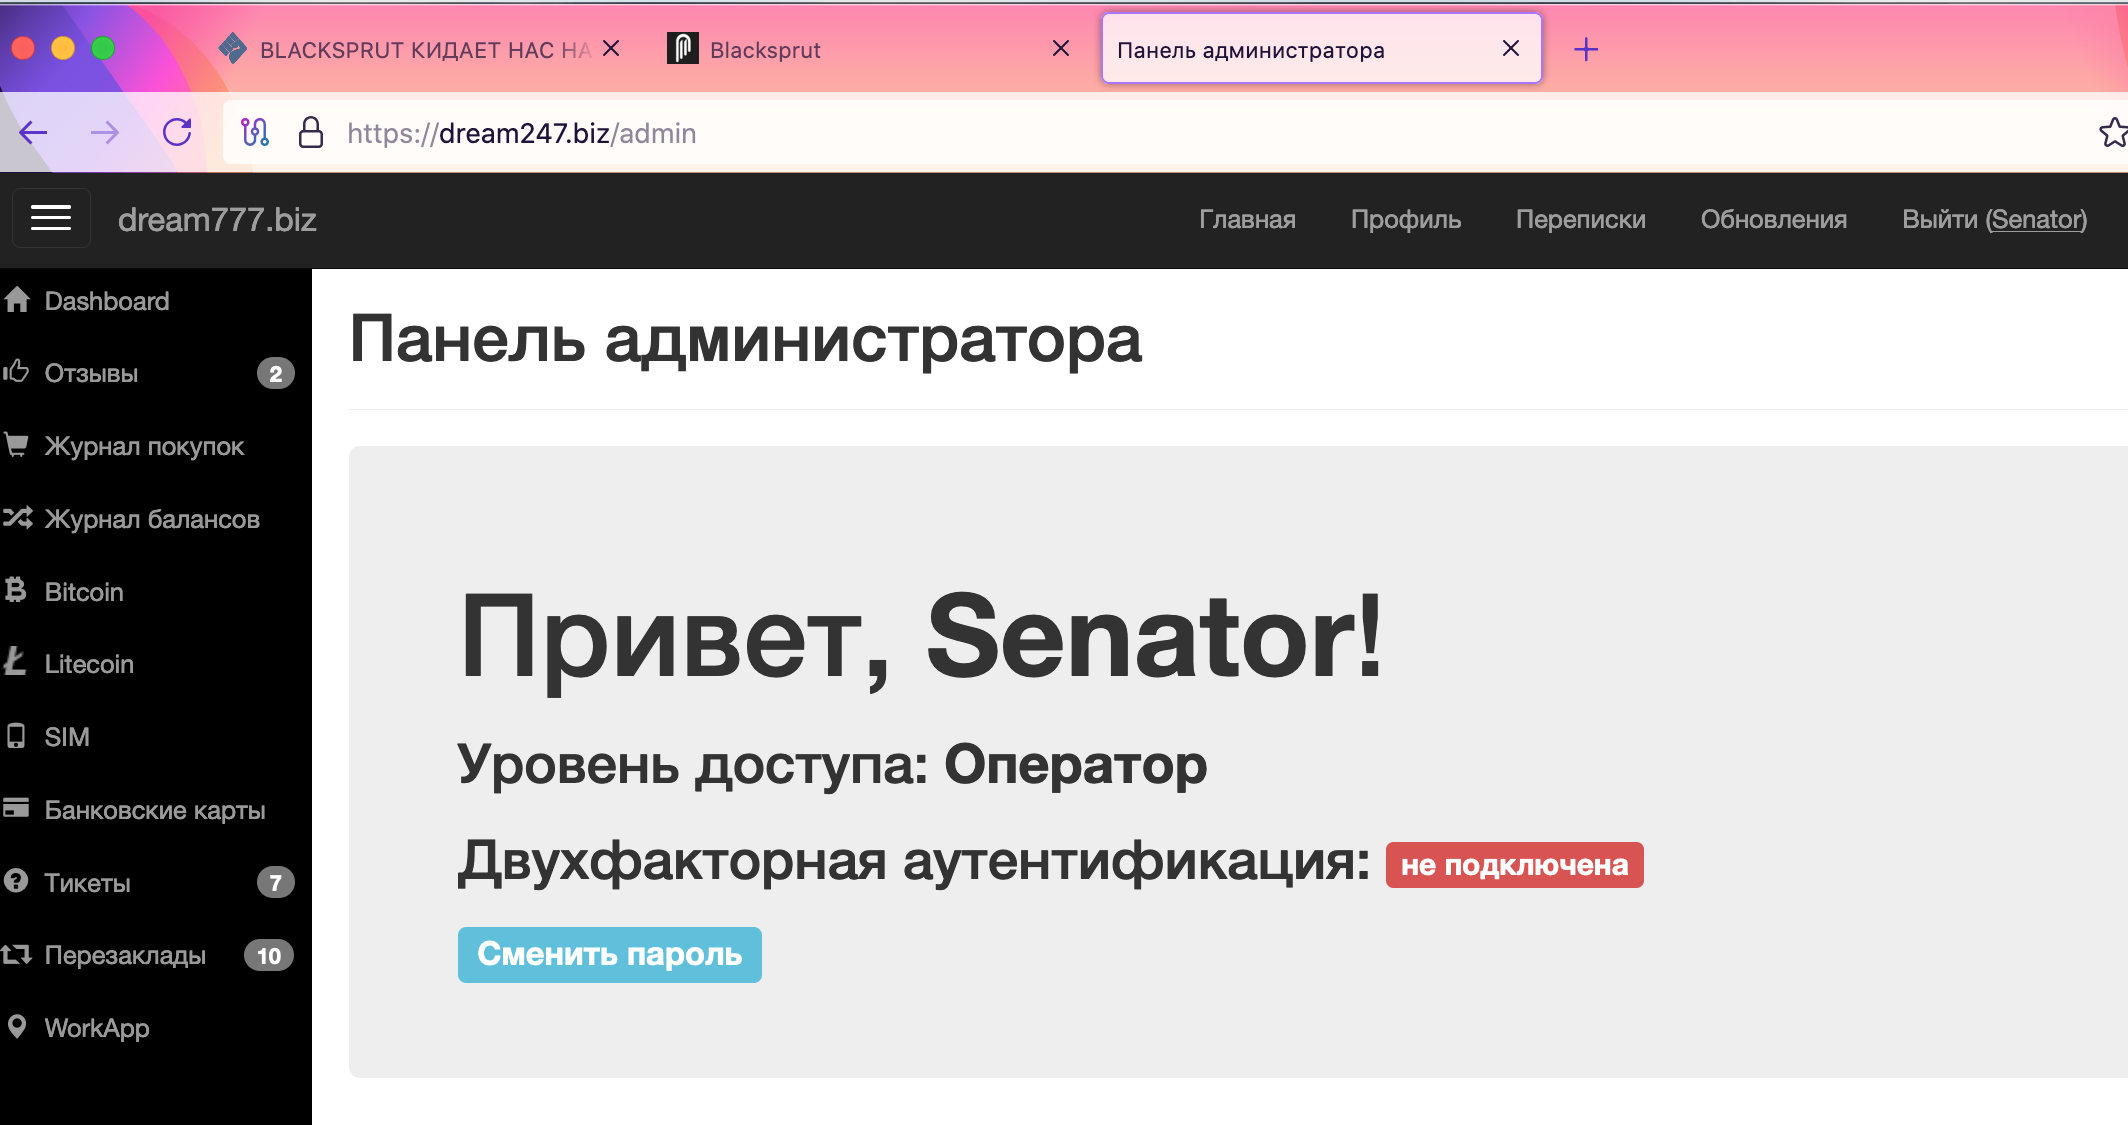Click the Dashboard home icon

click(17, 299)
